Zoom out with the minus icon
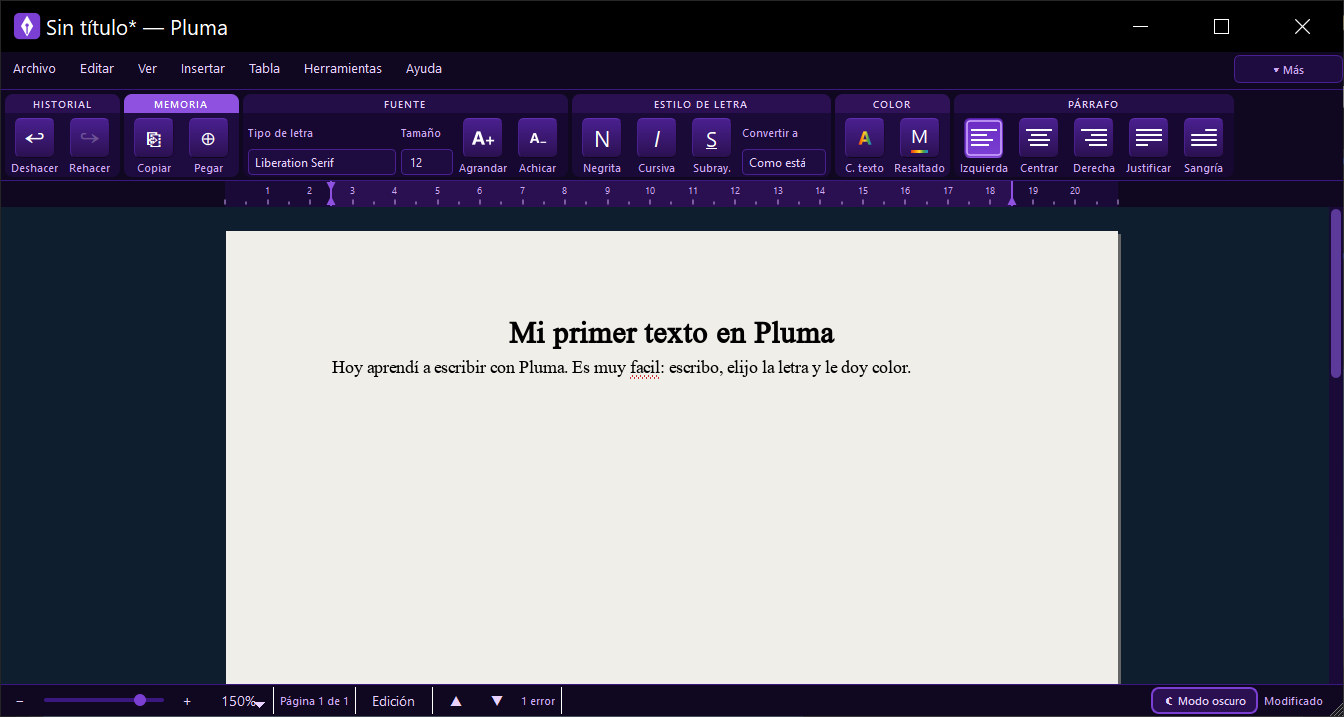Viewport: 1344px width, 717px height. pos(20,701)
